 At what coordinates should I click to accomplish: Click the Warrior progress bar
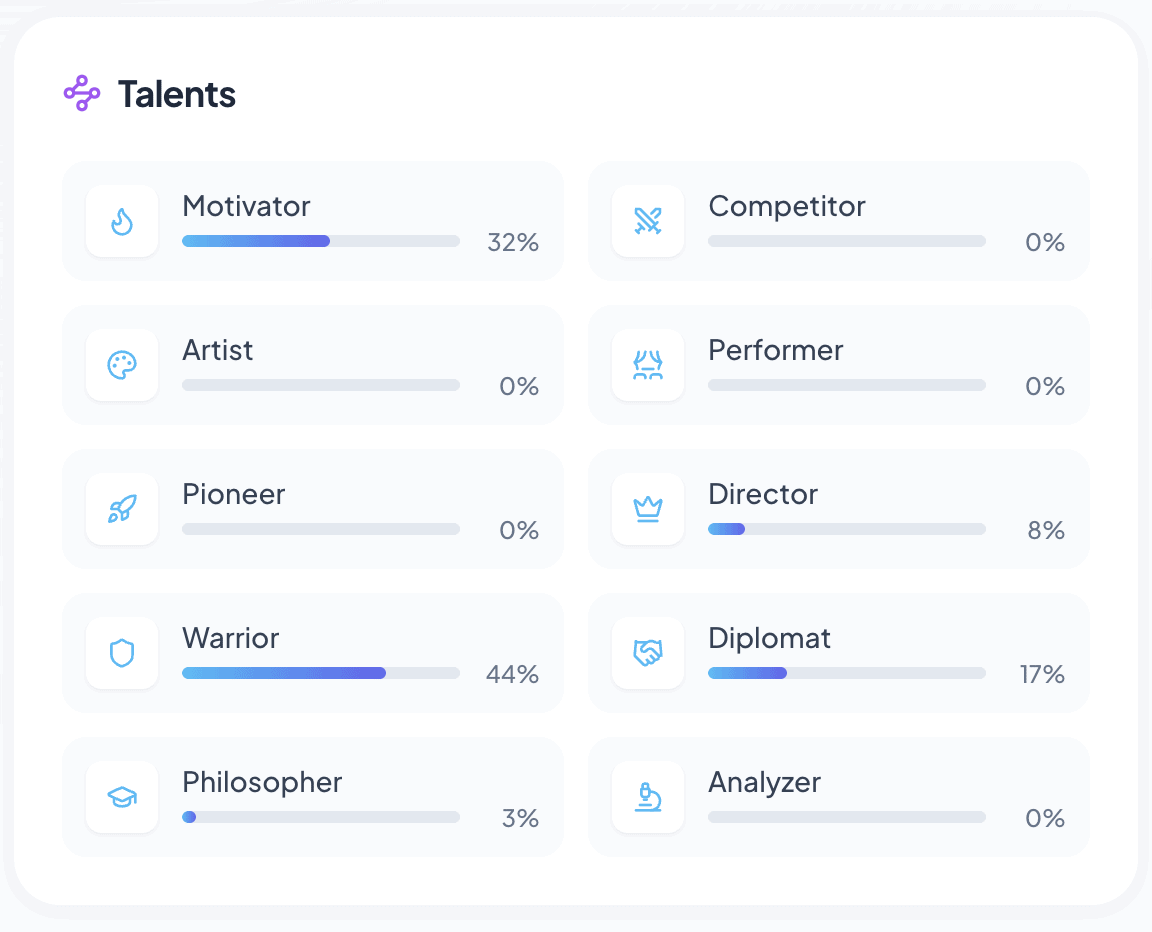tap(320, 673)
